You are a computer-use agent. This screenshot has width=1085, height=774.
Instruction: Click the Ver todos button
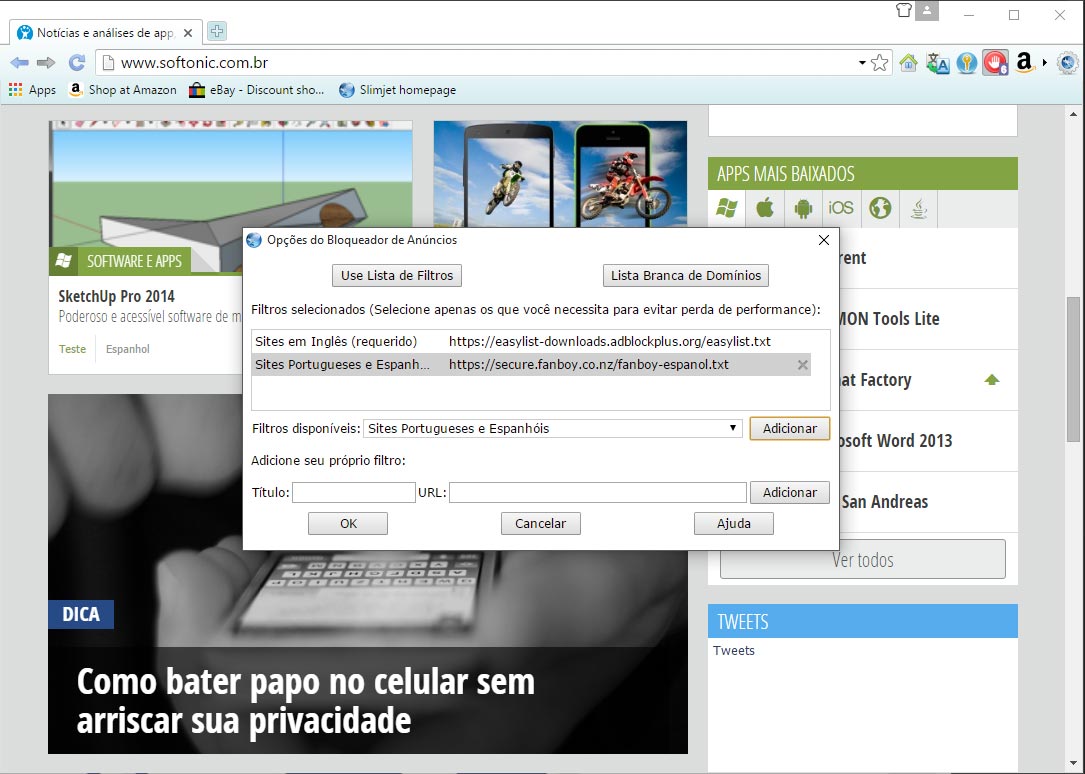pos(863,560)
